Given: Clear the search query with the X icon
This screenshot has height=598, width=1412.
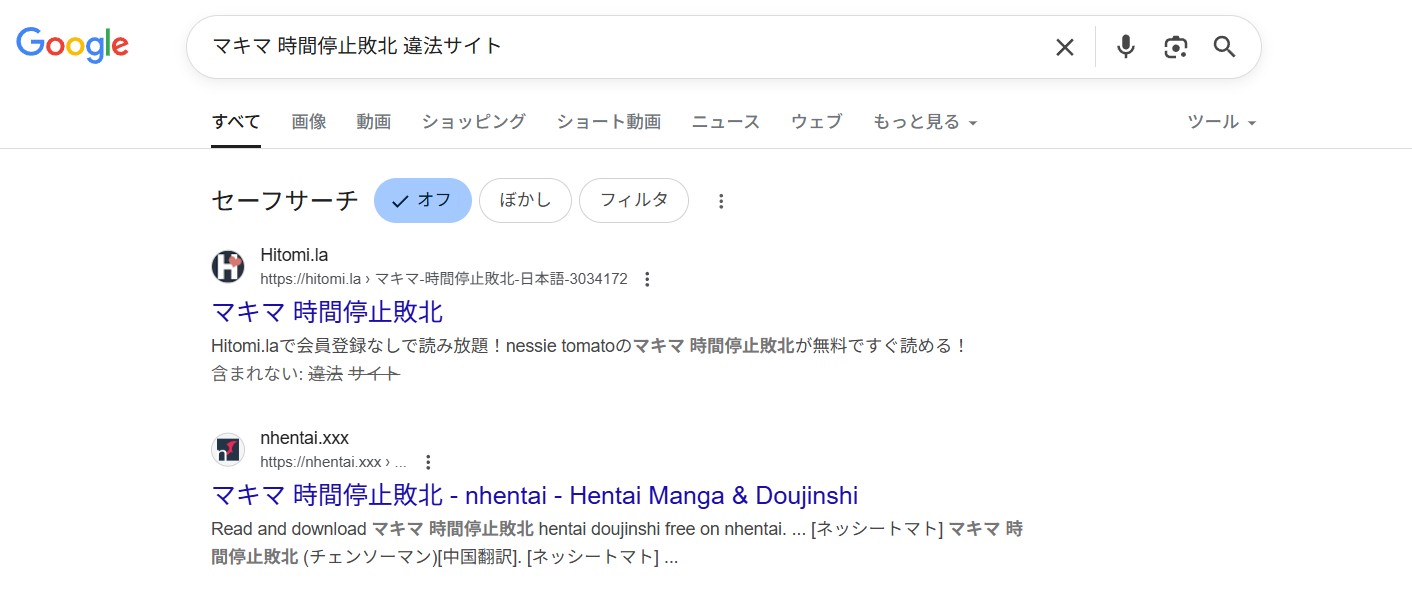Looking at the screenshot, I should 1064,46.
